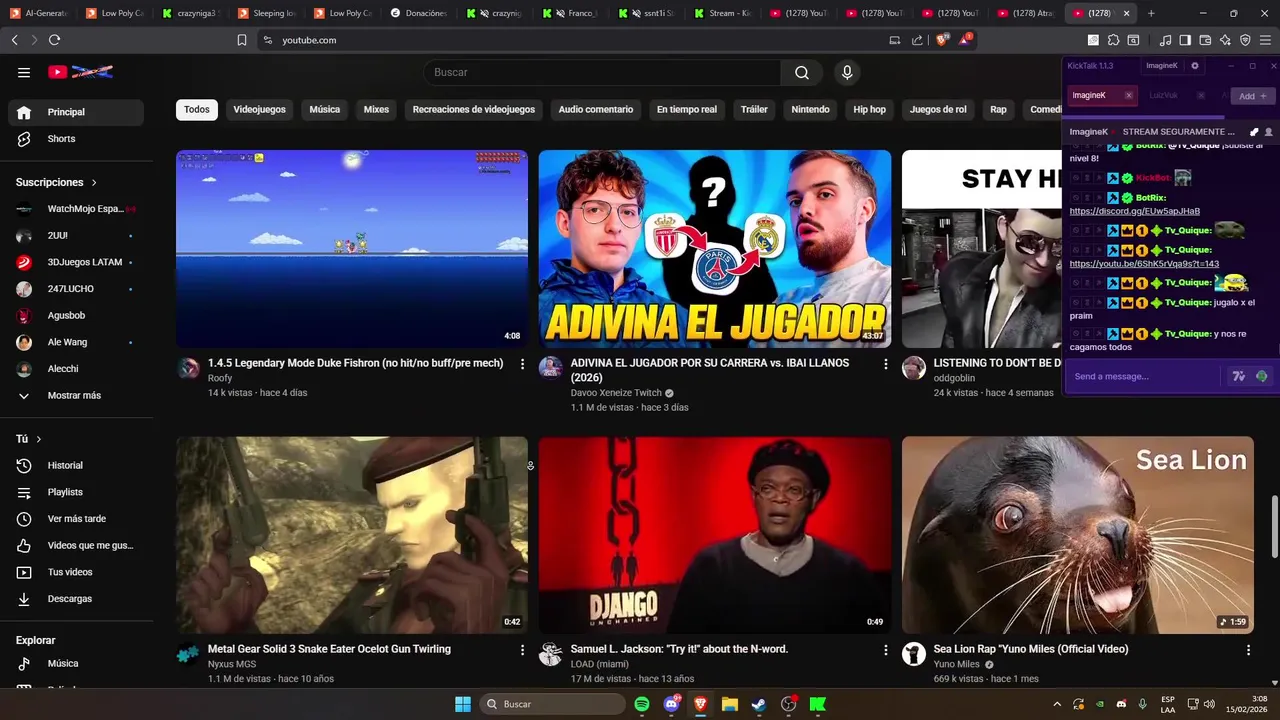Open the Brave Wallet icon
The width and height of the screenshot is (1280, 720).
[1205, 40]
